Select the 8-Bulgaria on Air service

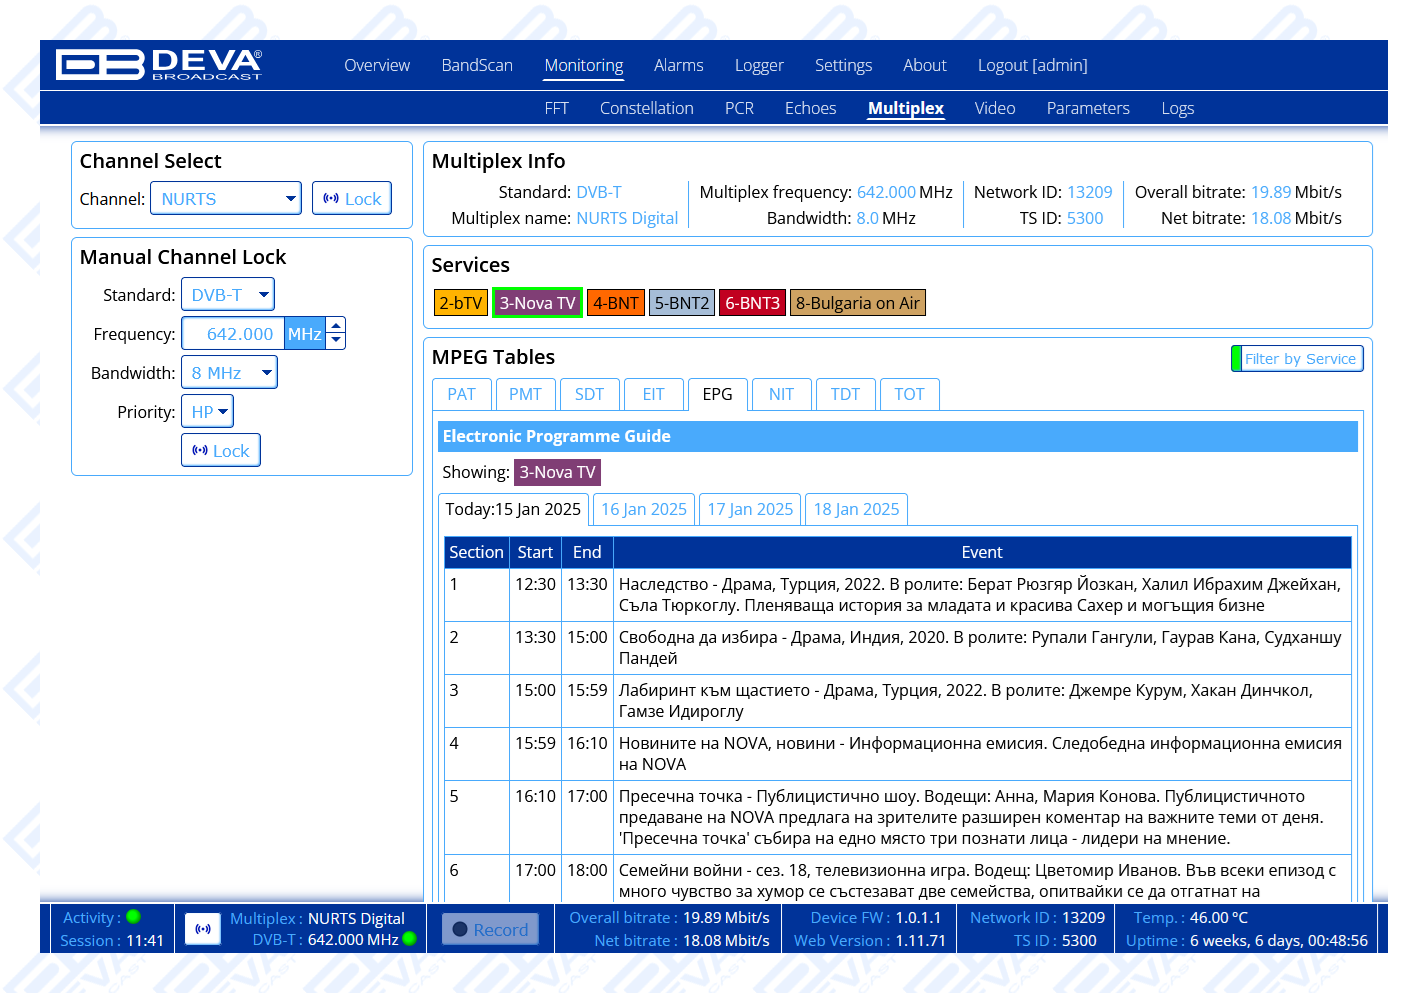[857, 303]
